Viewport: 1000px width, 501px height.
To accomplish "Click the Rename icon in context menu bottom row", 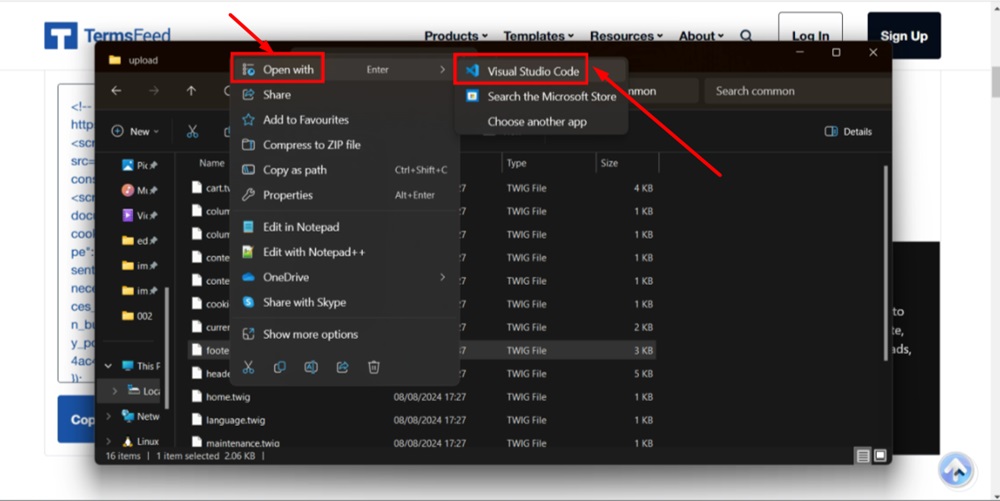I will [x=311, y=367].
